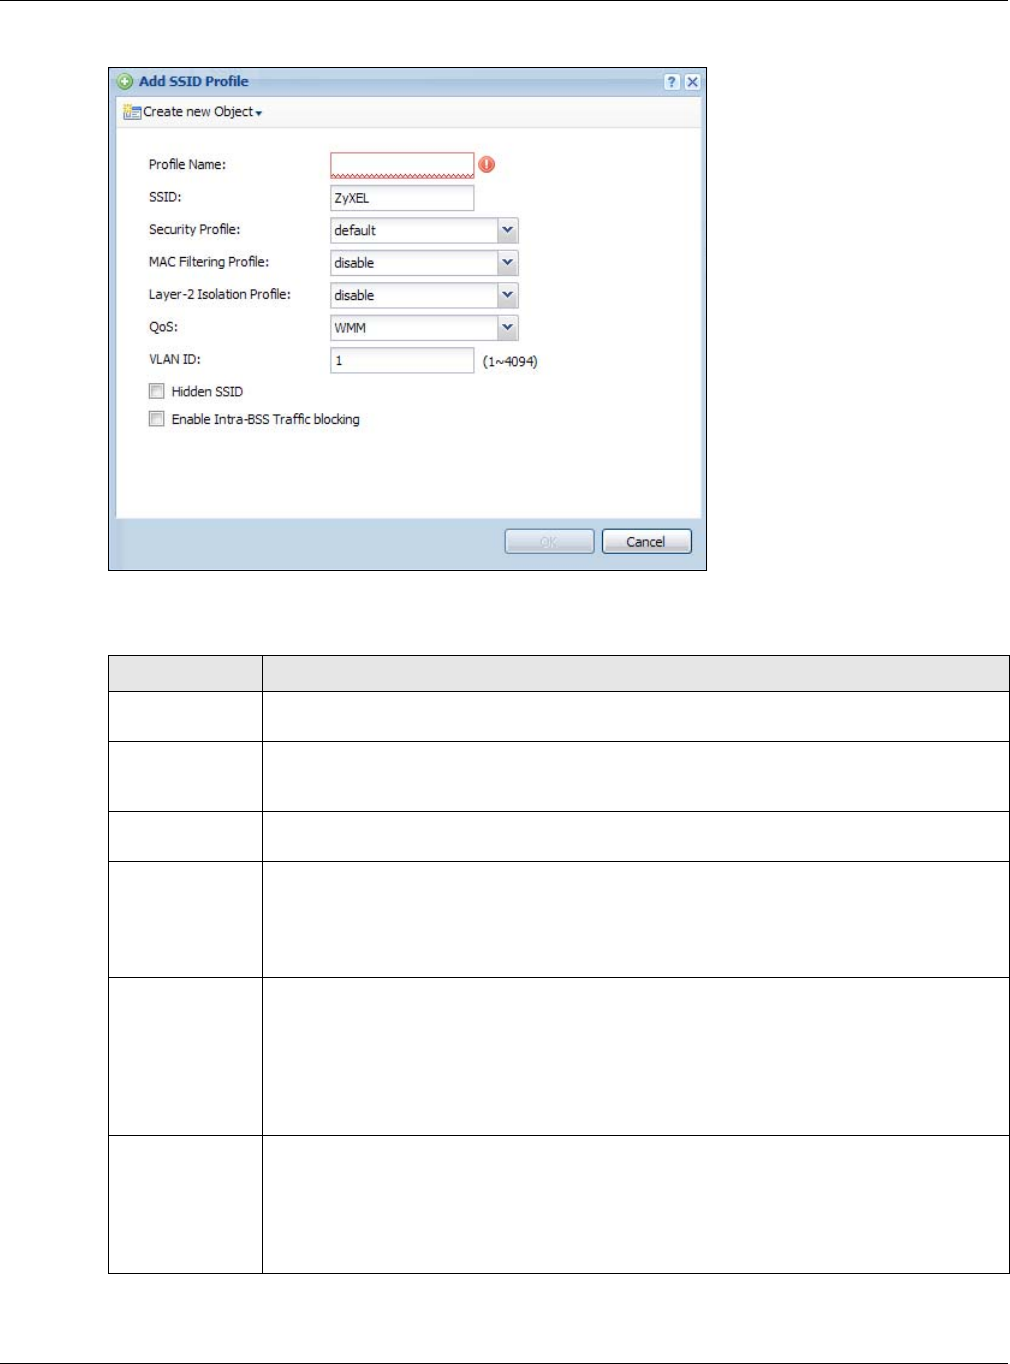Screen dimensions: 1010x1364
Task: Click the help question mark icon
Action: (x=672, y=82)
